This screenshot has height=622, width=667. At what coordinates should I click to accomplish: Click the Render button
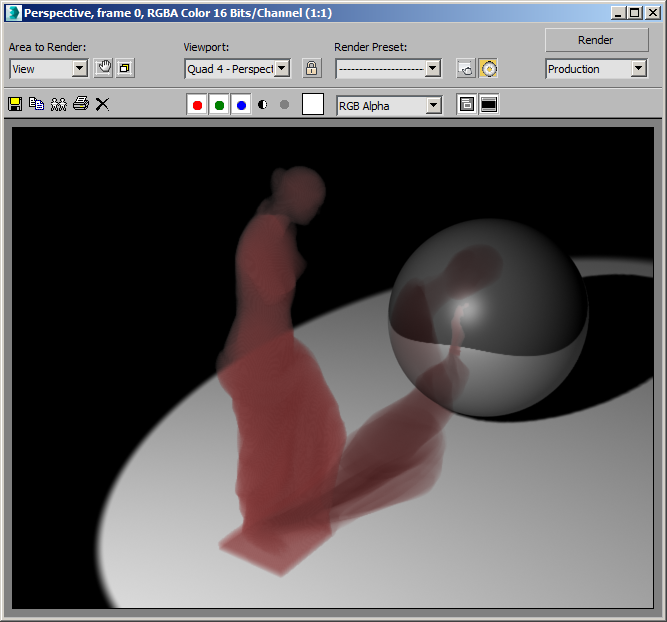pyautogui.click(x=596, y=40)
